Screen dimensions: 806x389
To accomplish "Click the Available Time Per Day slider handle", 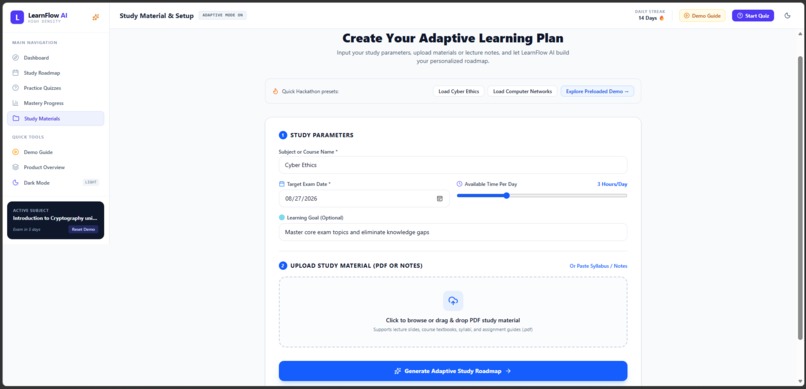I will point(506,195).
